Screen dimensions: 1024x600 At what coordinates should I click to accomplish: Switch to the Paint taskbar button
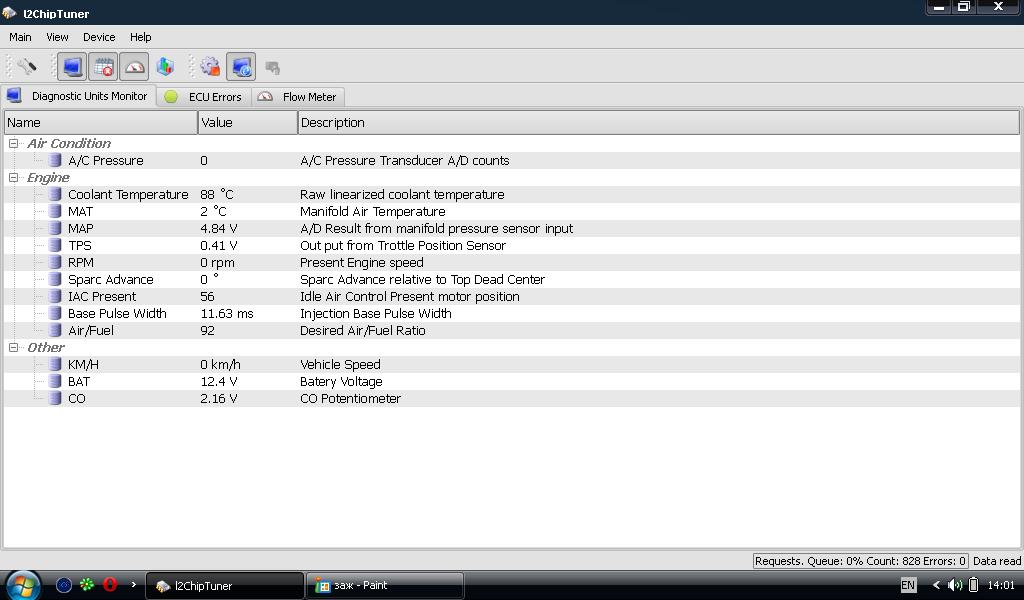coord(385,586)
